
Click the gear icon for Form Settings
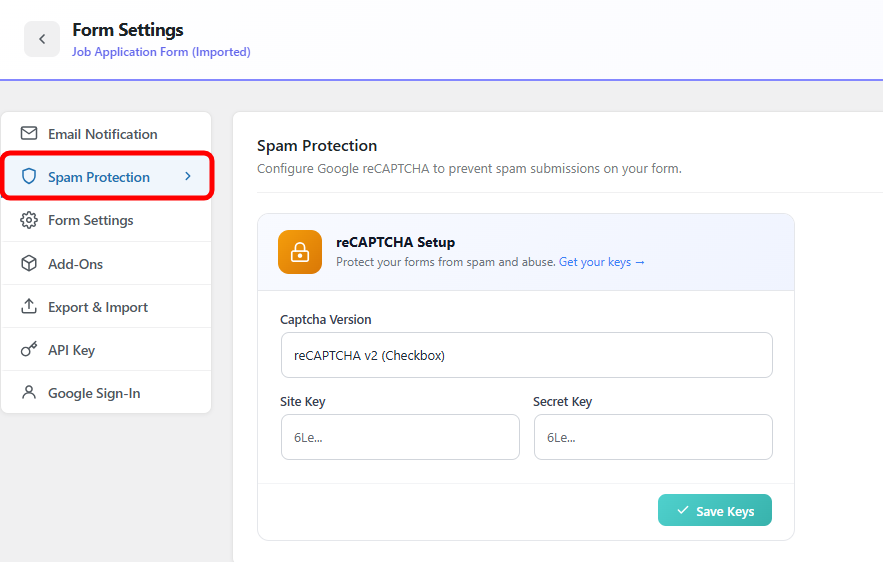tap(29, 220)
